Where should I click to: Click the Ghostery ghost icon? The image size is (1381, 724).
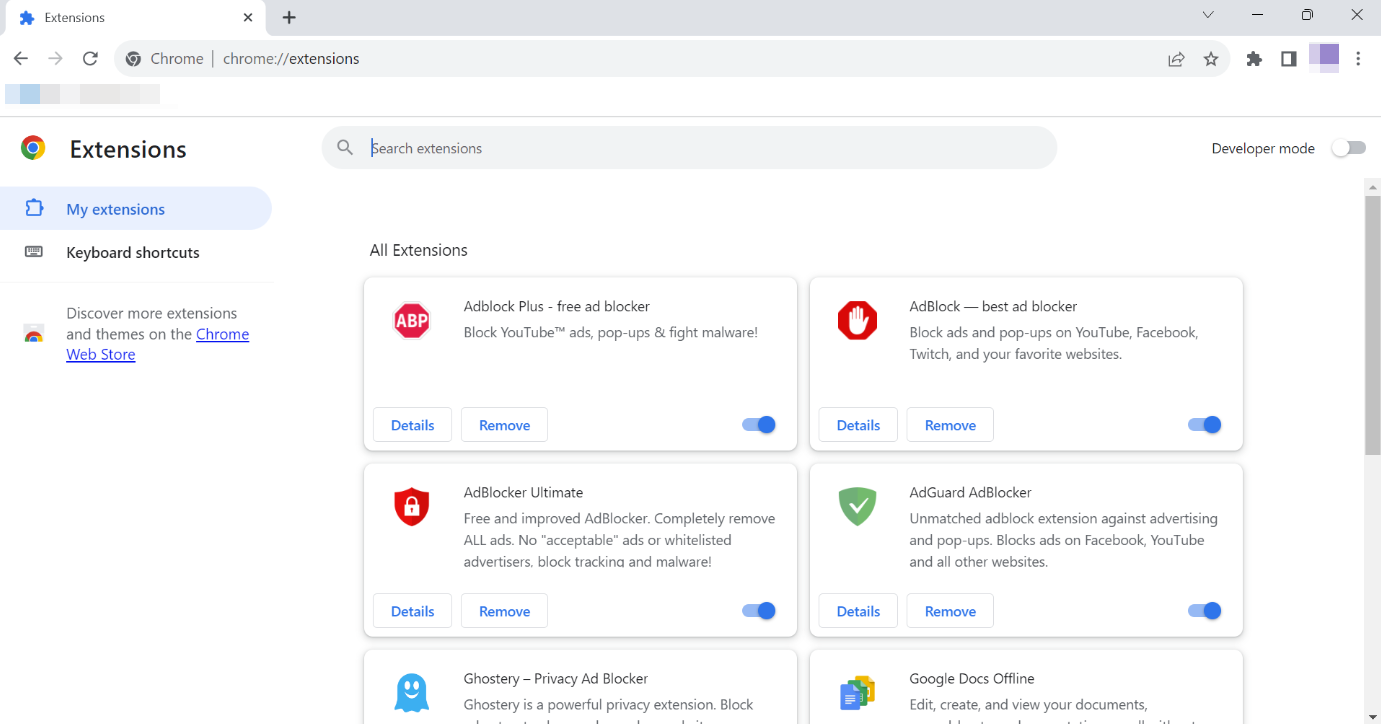pyautogui.click(x=412, y=692)
